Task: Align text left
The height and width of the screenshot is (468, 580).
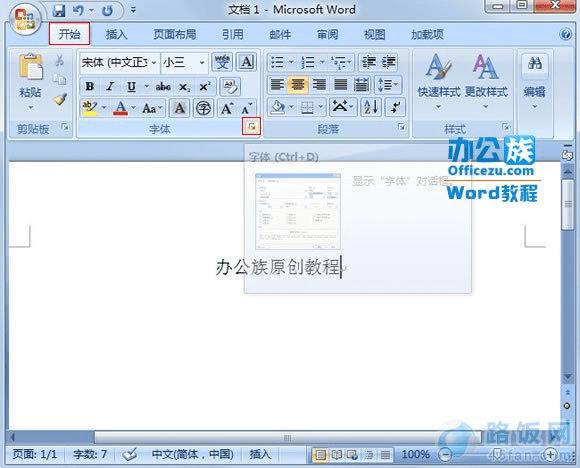Action: coord(277,85)
